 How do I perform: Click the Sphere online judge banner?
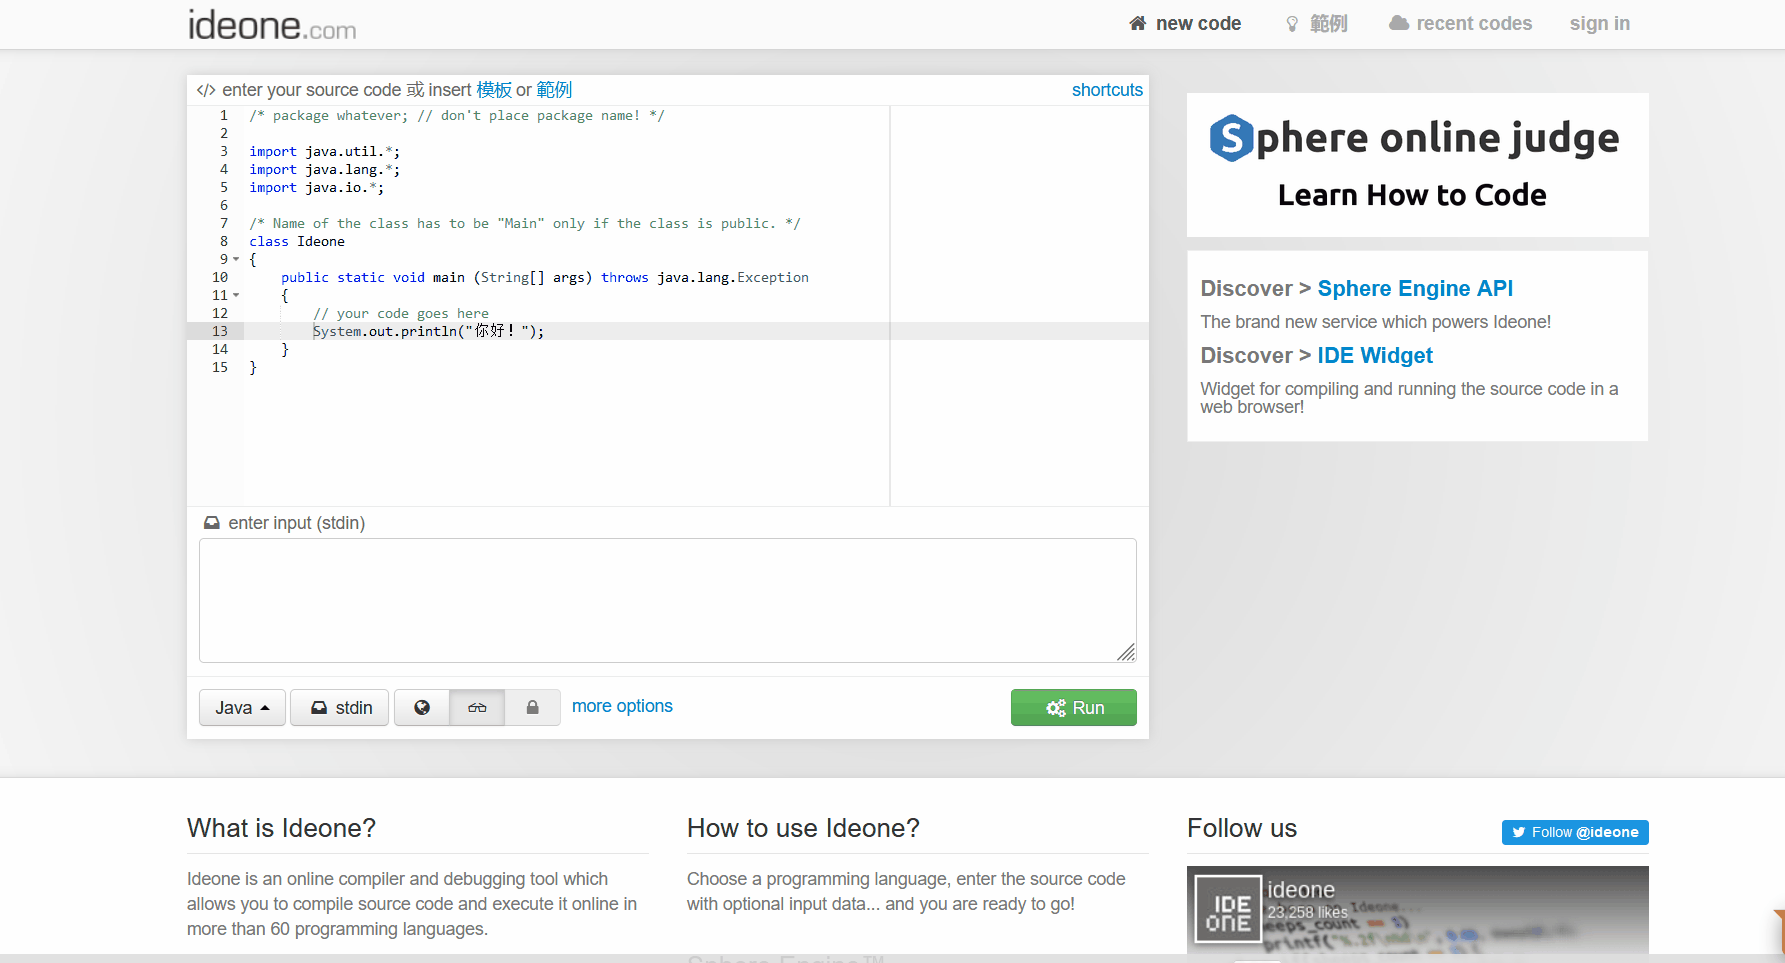(1417, 165)
